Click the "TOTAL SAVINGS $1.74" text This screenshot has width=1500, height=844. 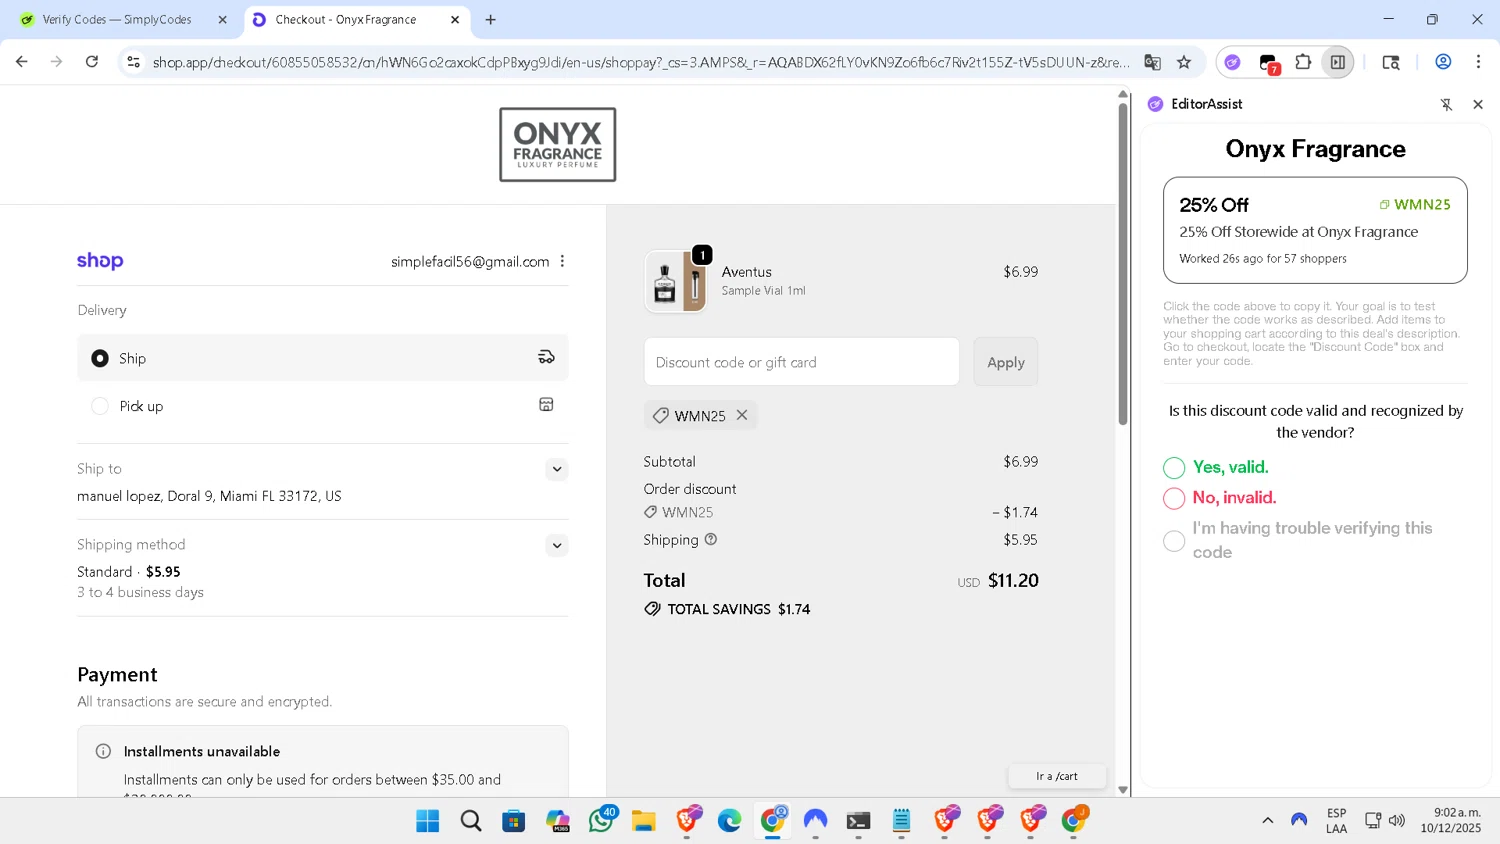click(x=738, y=609)
